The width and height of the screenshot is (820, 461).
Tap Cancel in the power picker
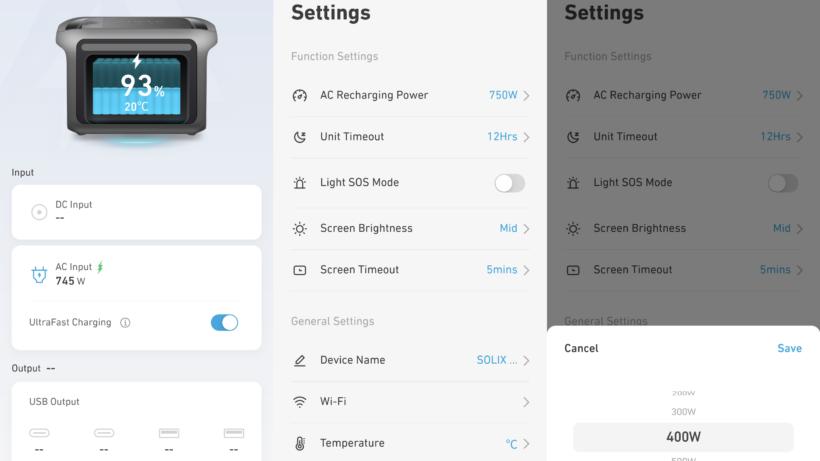[581, 348]
